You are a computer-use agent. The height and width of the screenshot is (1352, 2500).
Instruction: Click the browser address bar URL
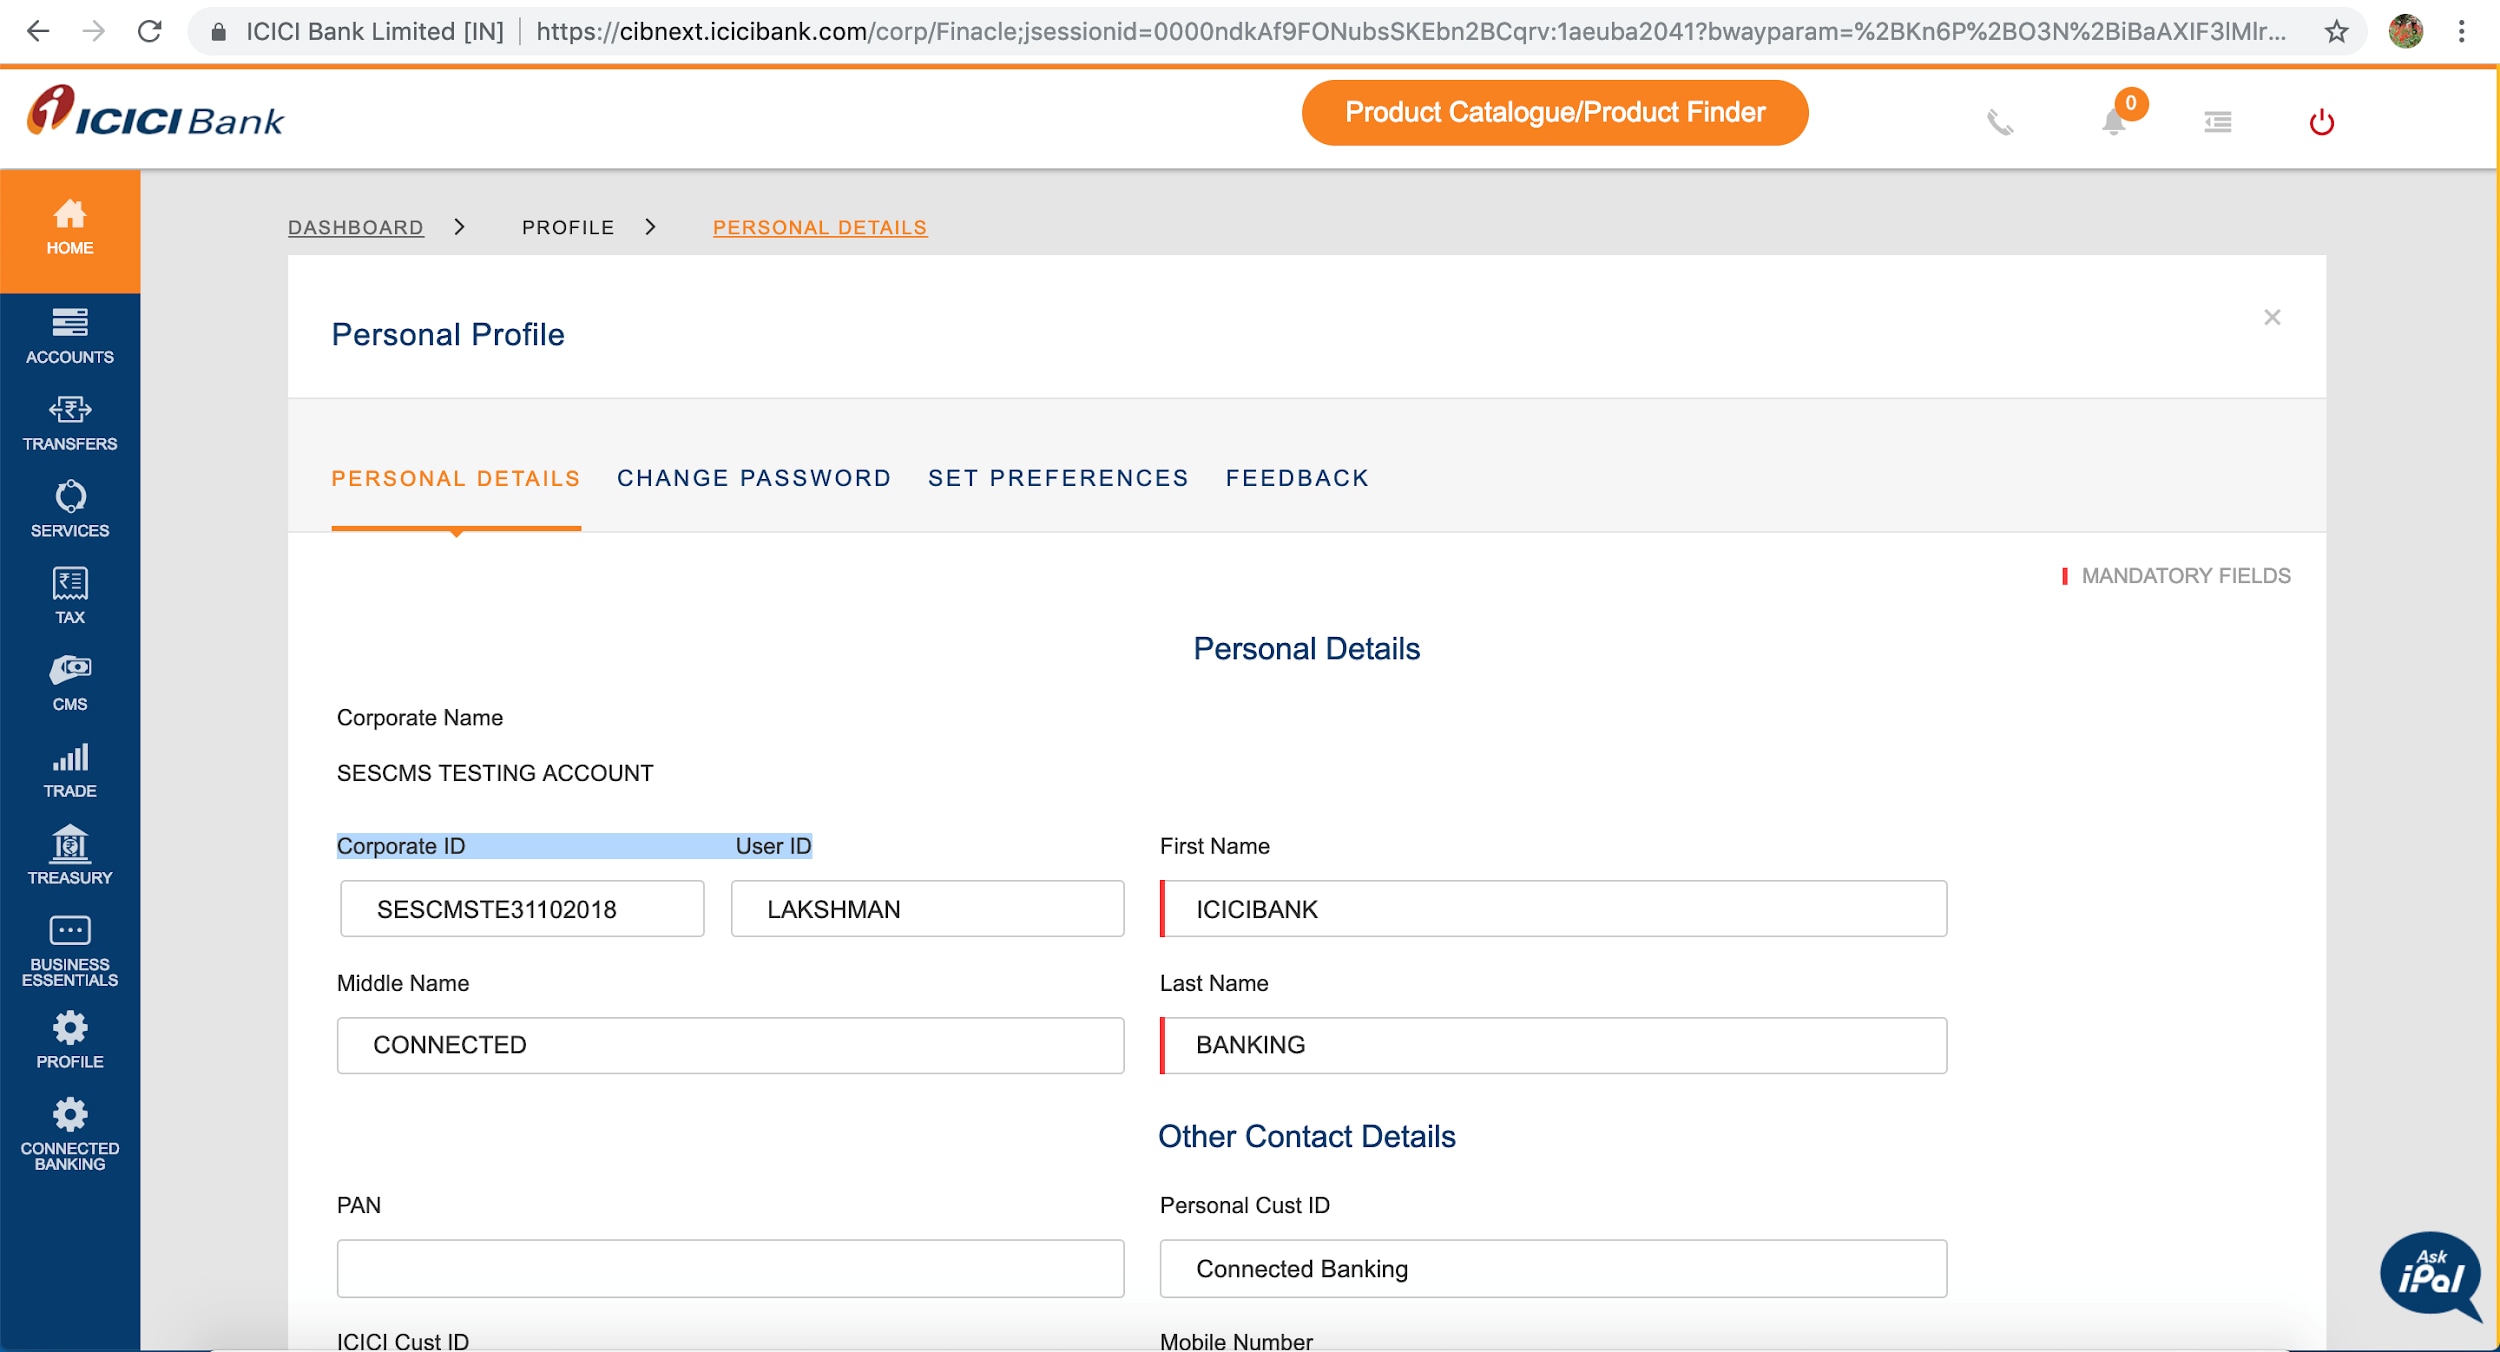[1410, 31]
